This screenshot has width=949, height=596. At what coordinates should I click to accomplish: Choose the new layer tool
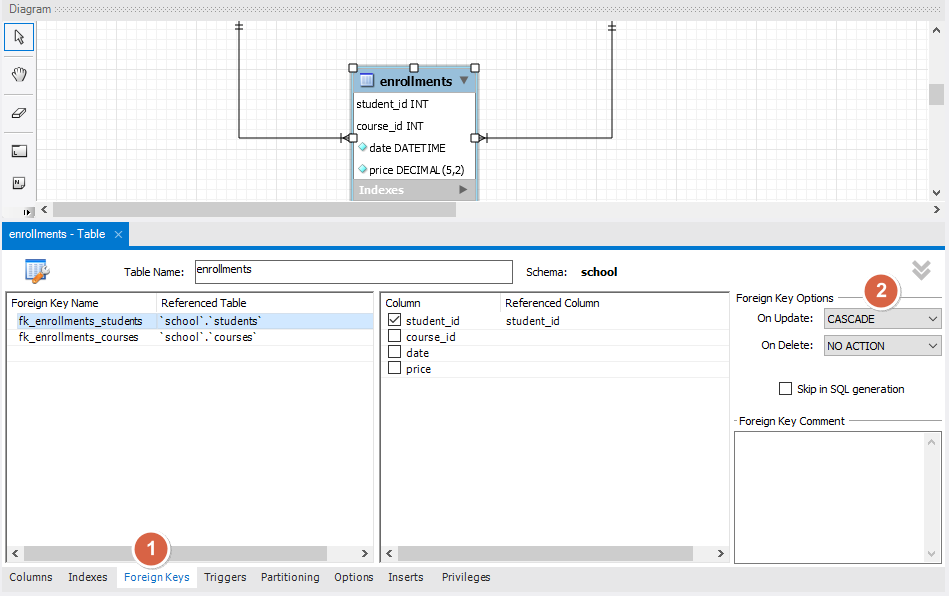tap(19, 151)
